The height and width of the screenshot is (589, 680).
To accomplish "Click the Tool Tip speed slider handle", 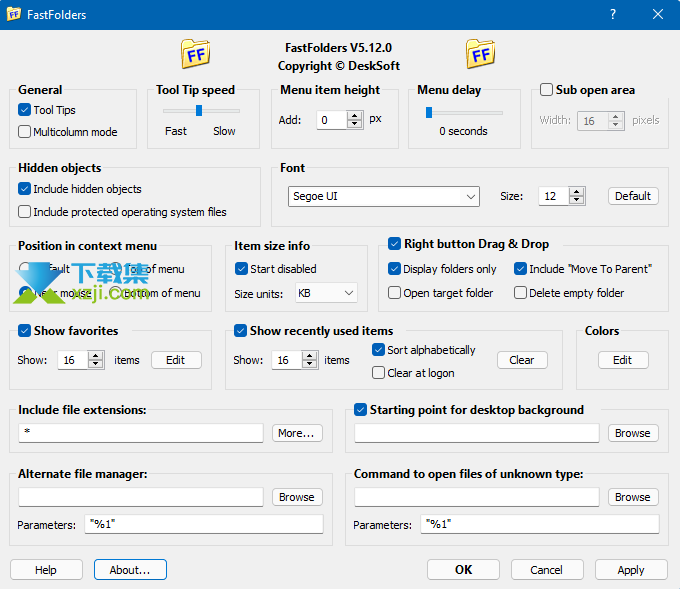I will pyautogui.click(x=199, y=111).
